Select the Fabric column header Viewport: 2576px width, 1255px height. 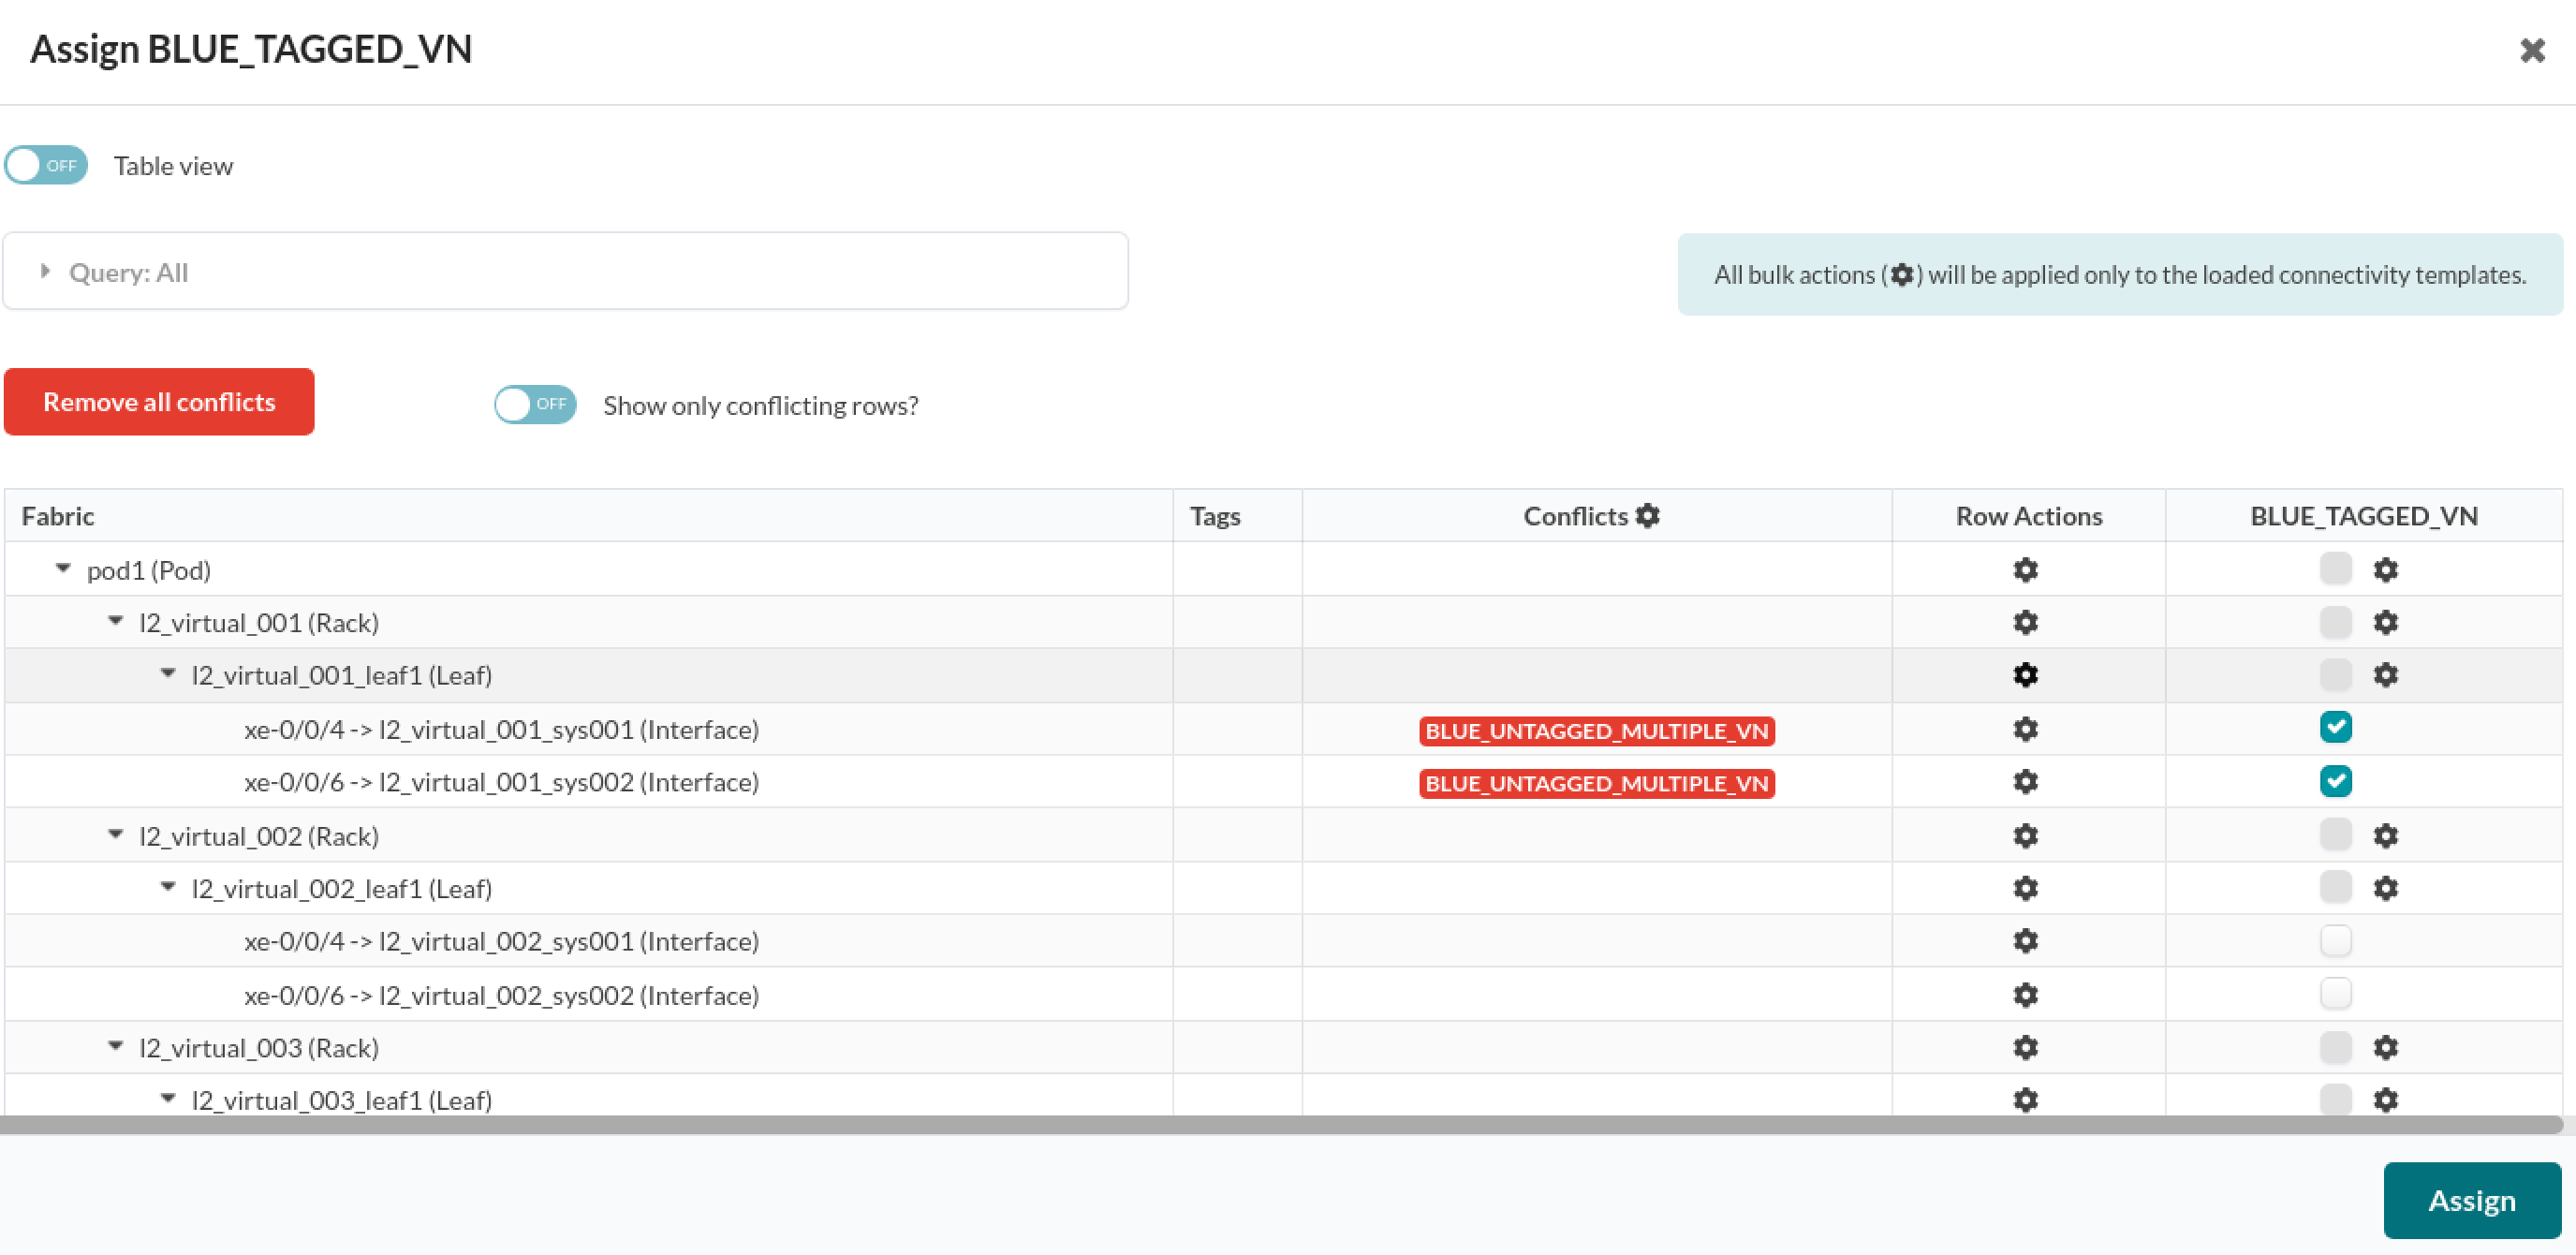57,515
